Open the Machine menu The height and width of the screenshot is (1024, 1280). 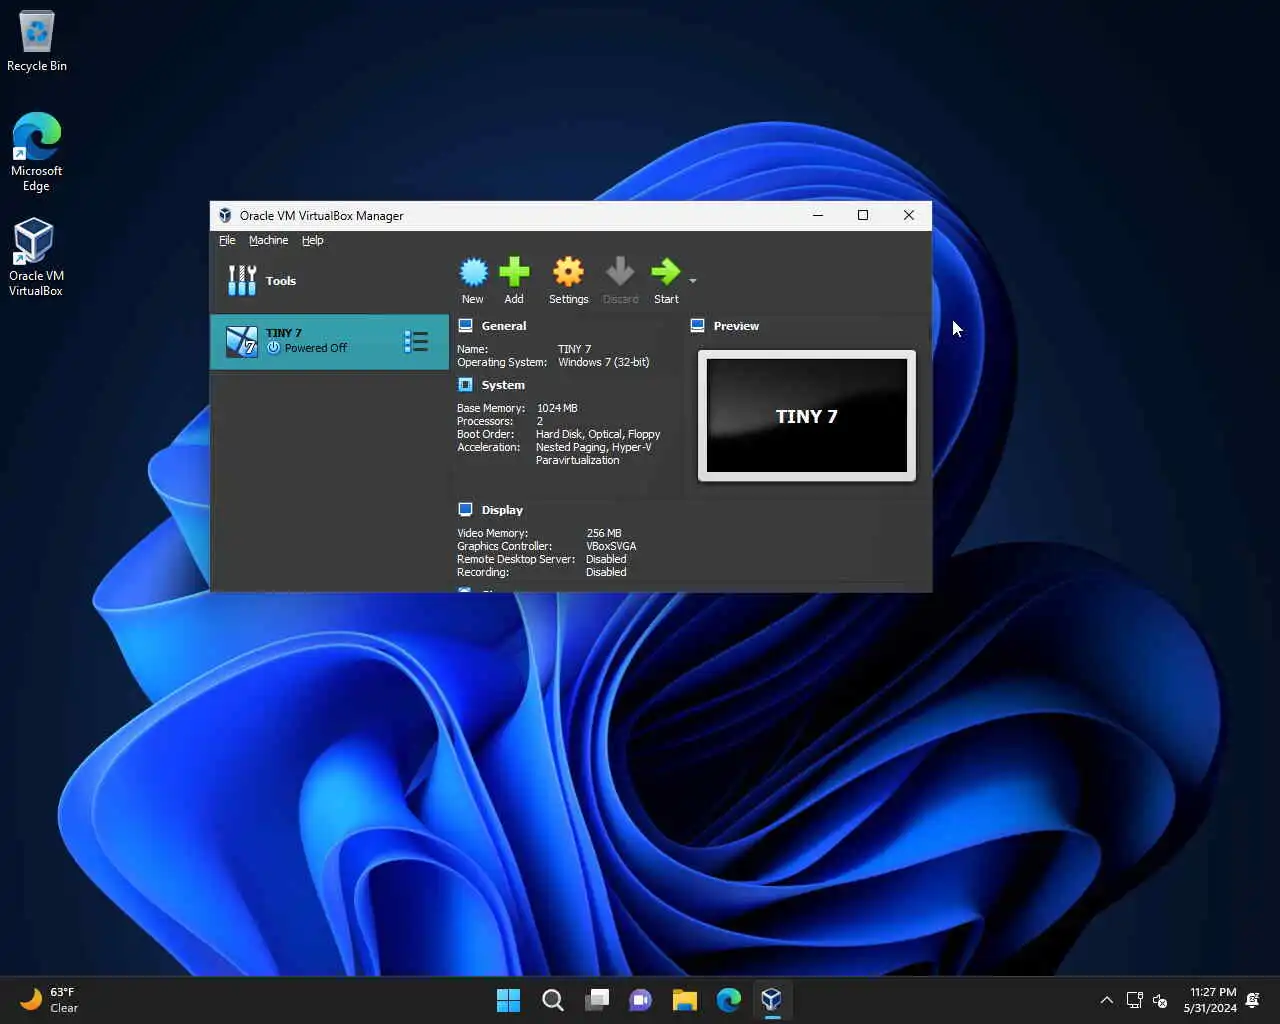[268, 240]
